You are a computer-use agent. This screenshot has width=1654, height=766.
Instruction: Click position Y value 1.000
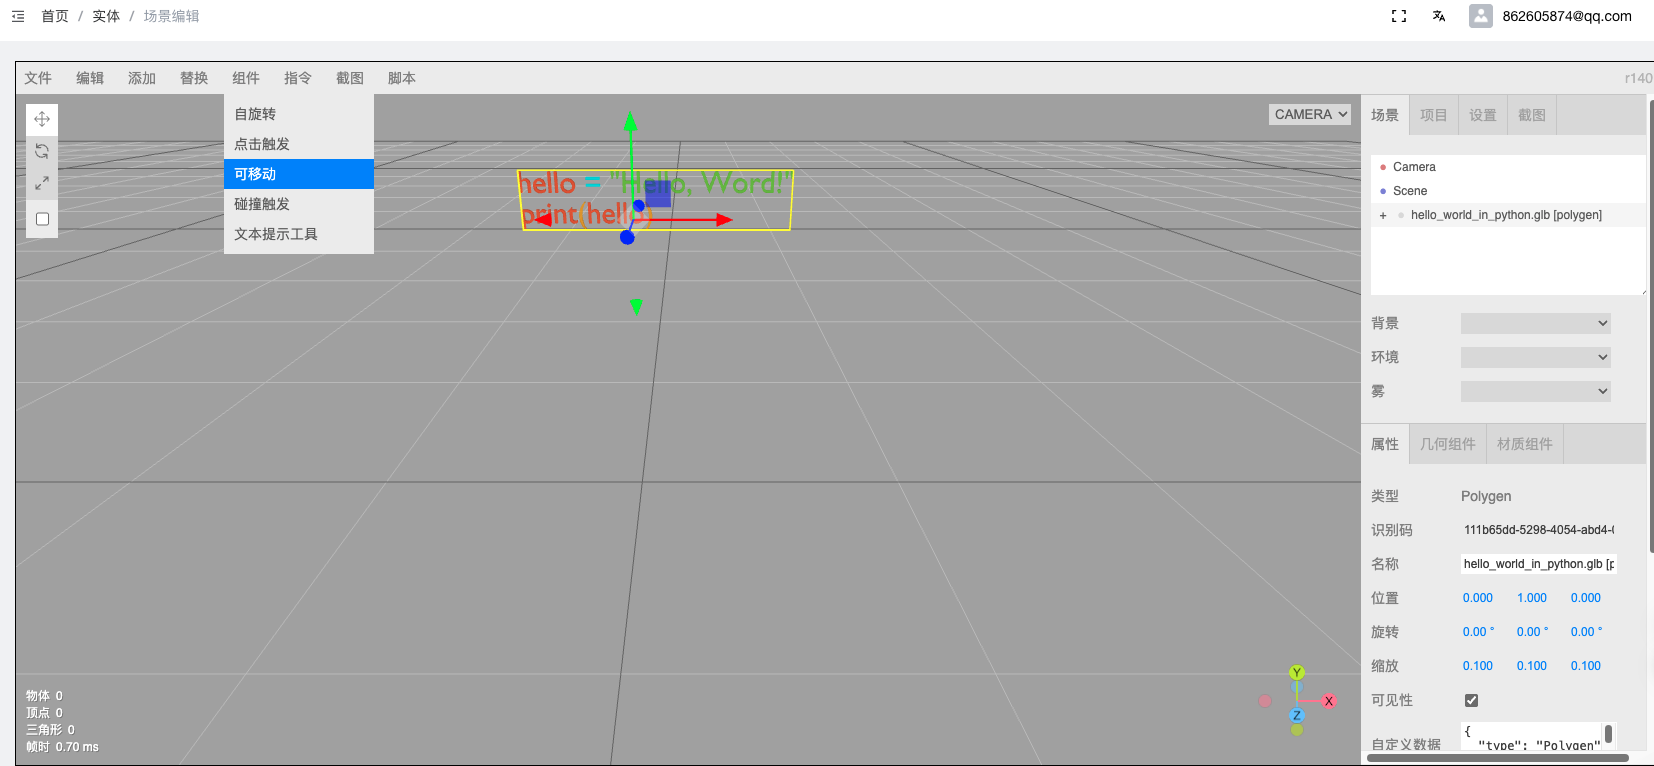coord(1532,598)
